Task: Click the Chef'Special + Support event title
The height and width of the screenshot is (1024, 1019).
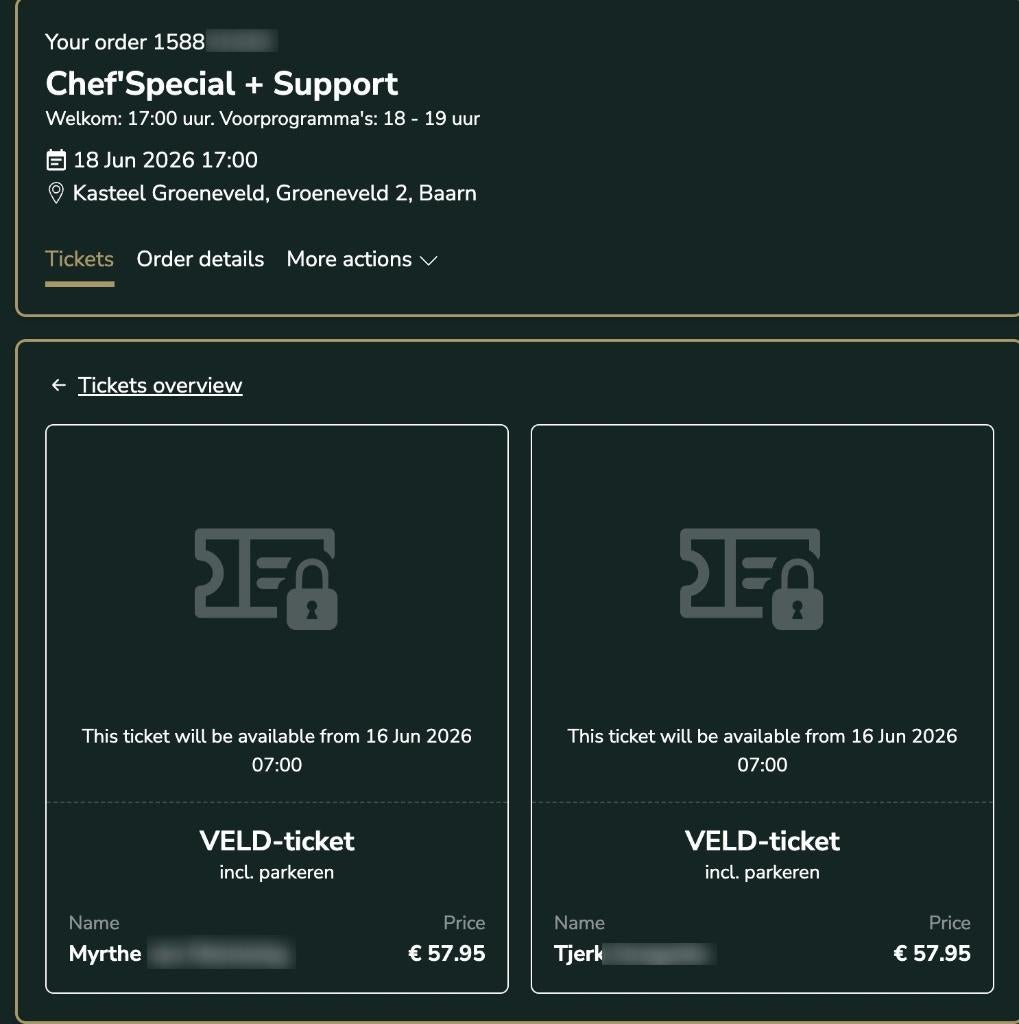Action: click(221, 83)
